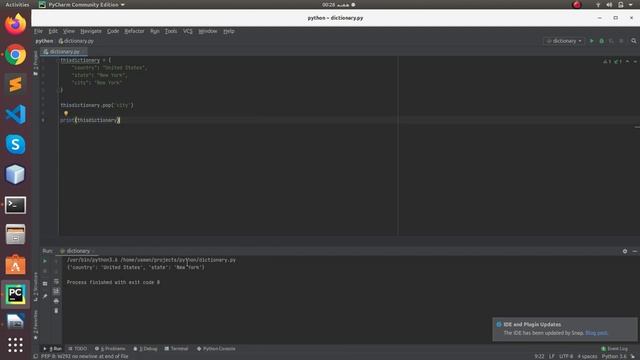Screen dimensions: 640x360
Task: Open Visual Studio Code from the dock
Action: (16, 114)
